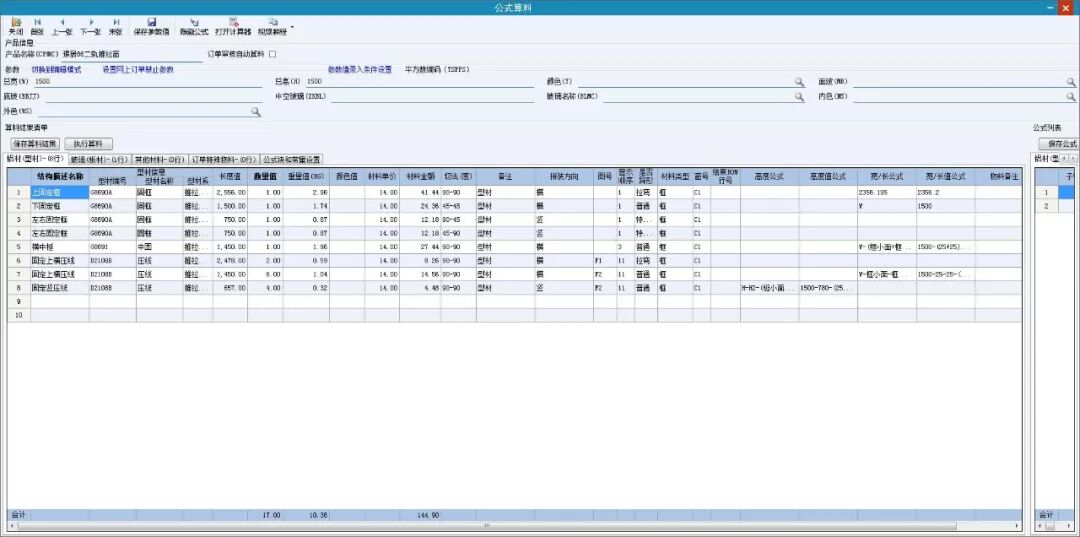Viewport: 1080px width, 537px height.
Task: Select cell 上固定框 in row 1
Action: (x=60, y=193)
